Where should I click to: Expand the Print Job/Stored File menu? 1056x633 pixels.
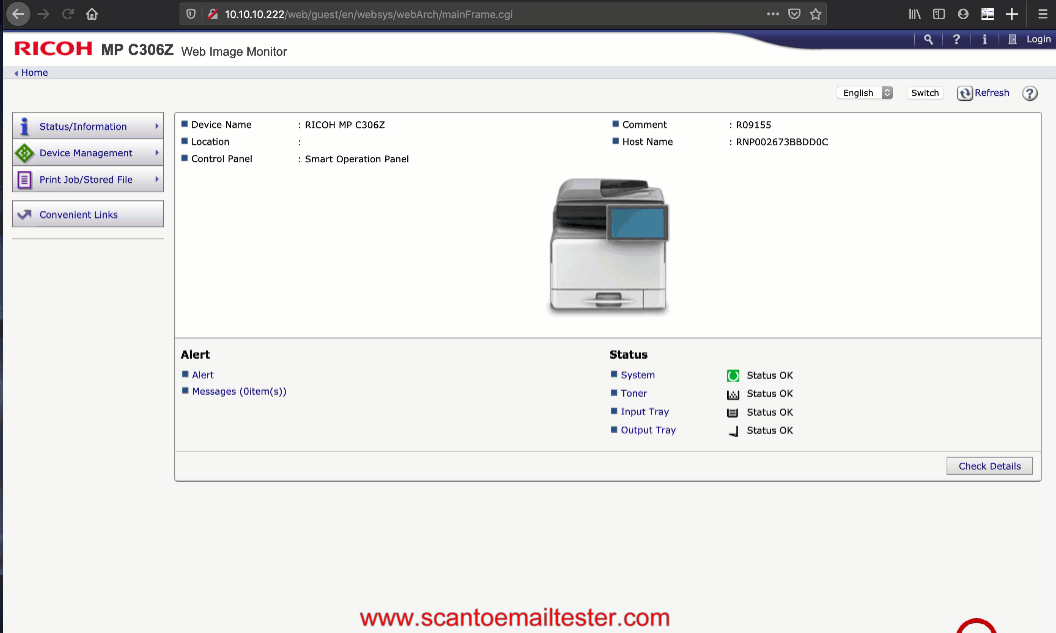pyautogui.click(x=88, y=180)
